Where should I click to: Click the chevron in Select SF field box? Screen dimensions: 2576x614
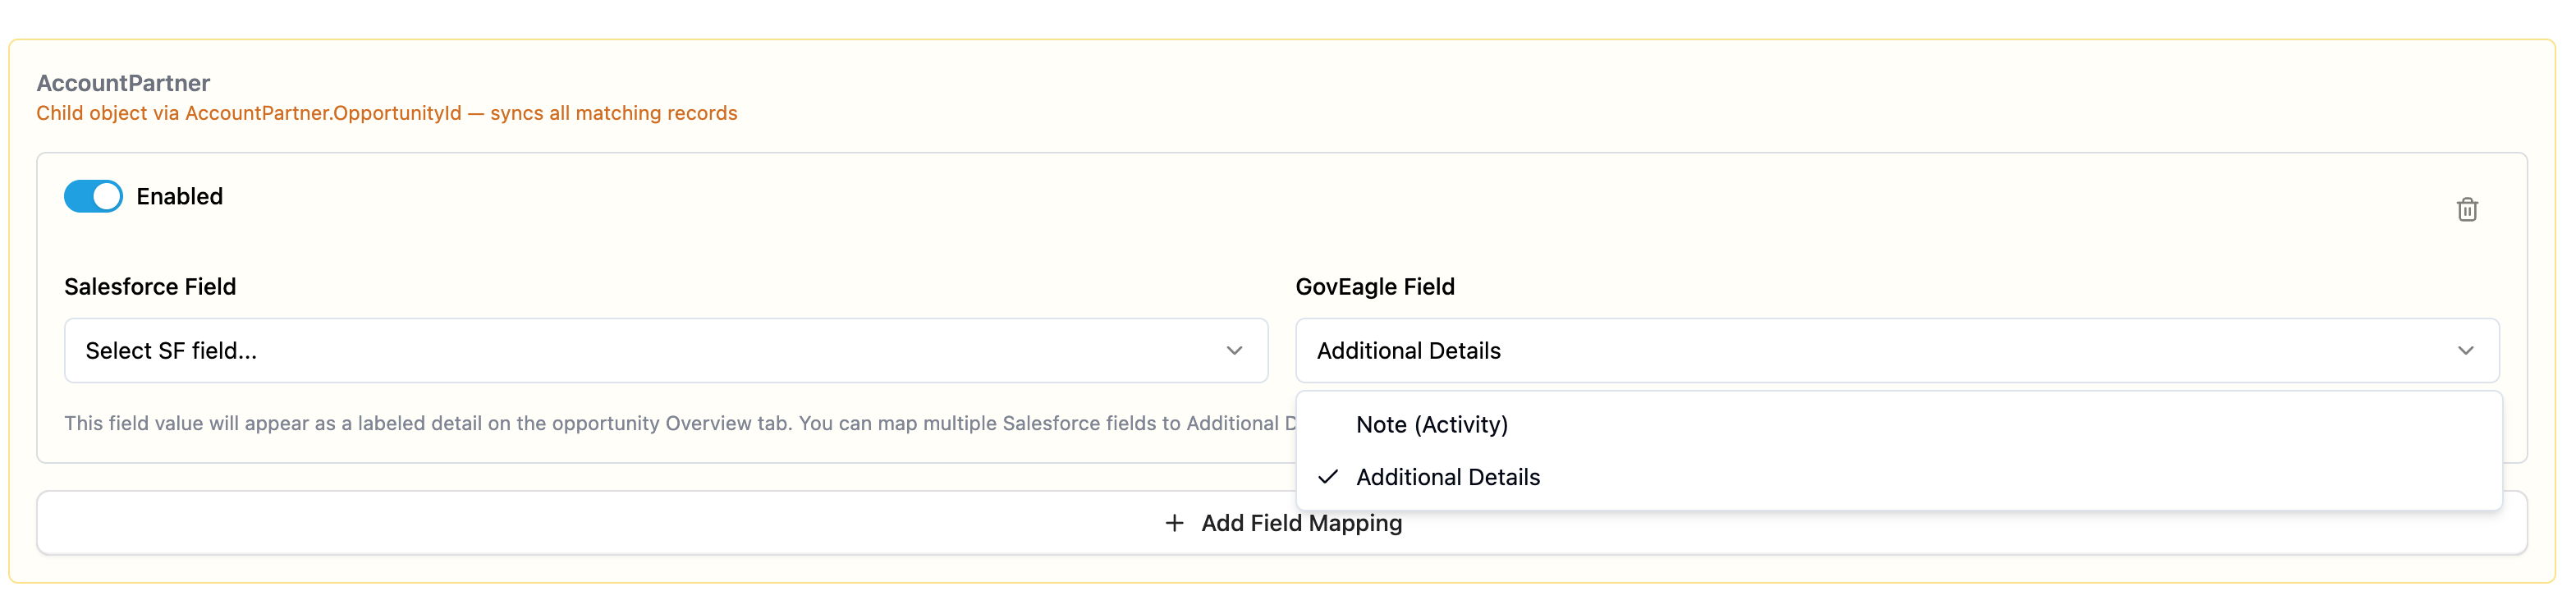pyautogui.click(x=1234, y=351)
